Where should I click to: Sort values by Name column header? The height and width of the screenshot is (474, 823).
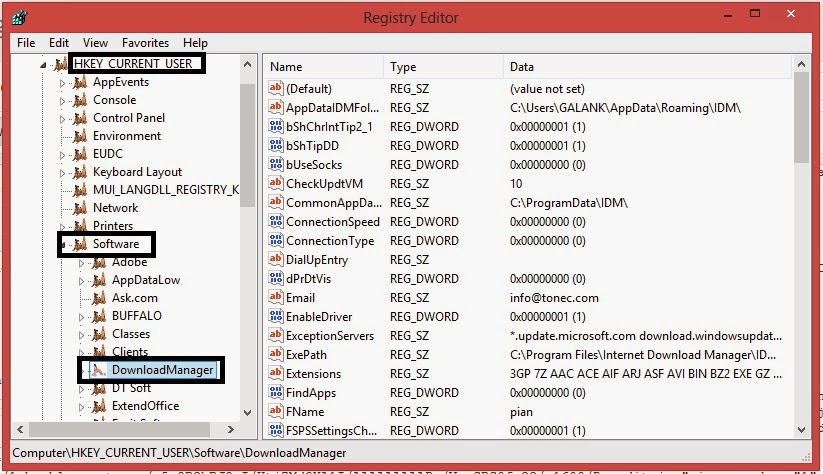[323, 67]
